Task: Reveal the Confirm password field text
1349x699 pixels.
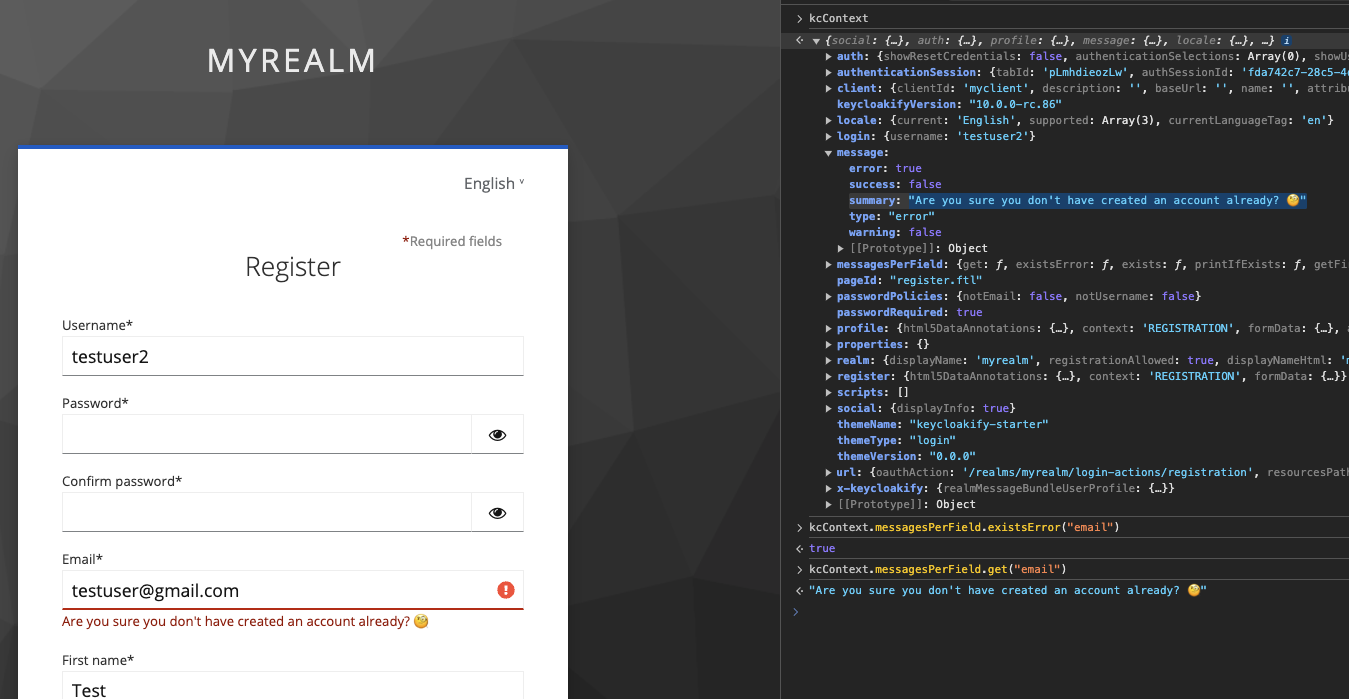Action: tap(497, 513)
